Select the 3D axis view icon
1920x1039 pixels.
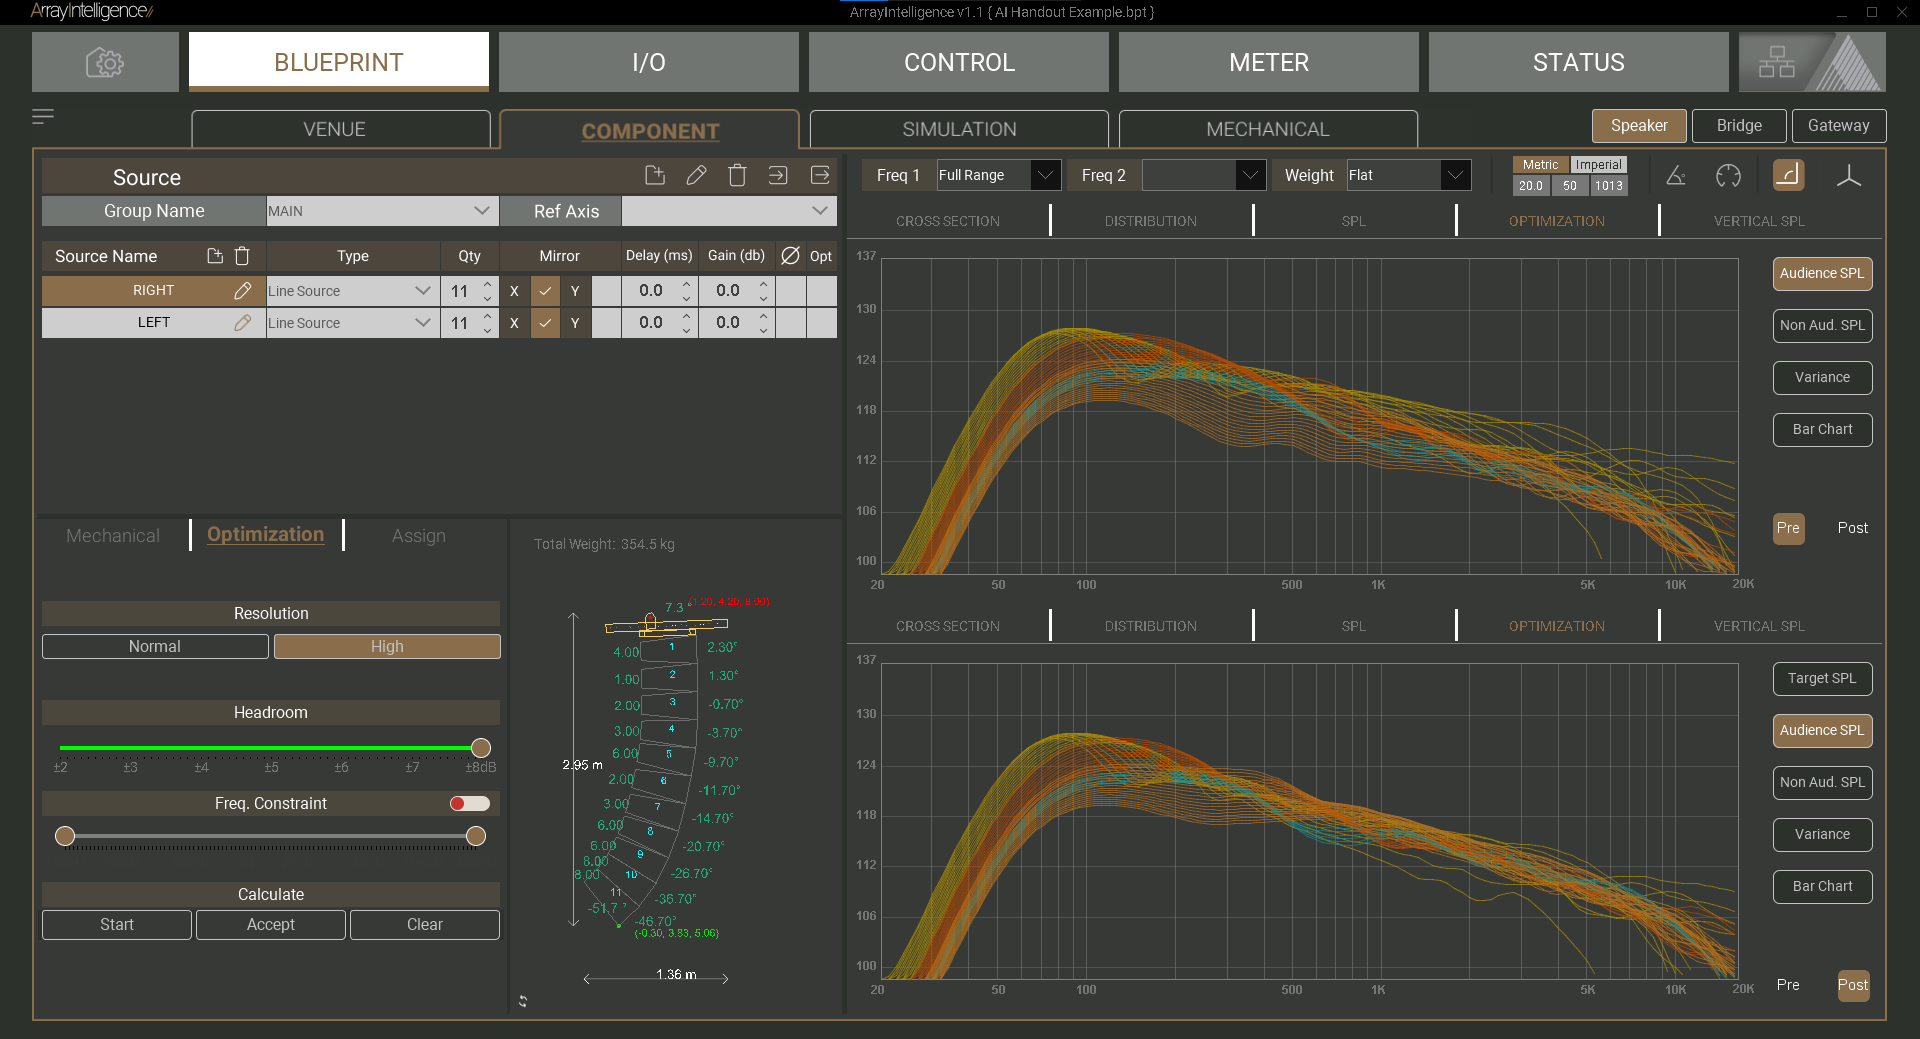click(x=1848, y=176)
